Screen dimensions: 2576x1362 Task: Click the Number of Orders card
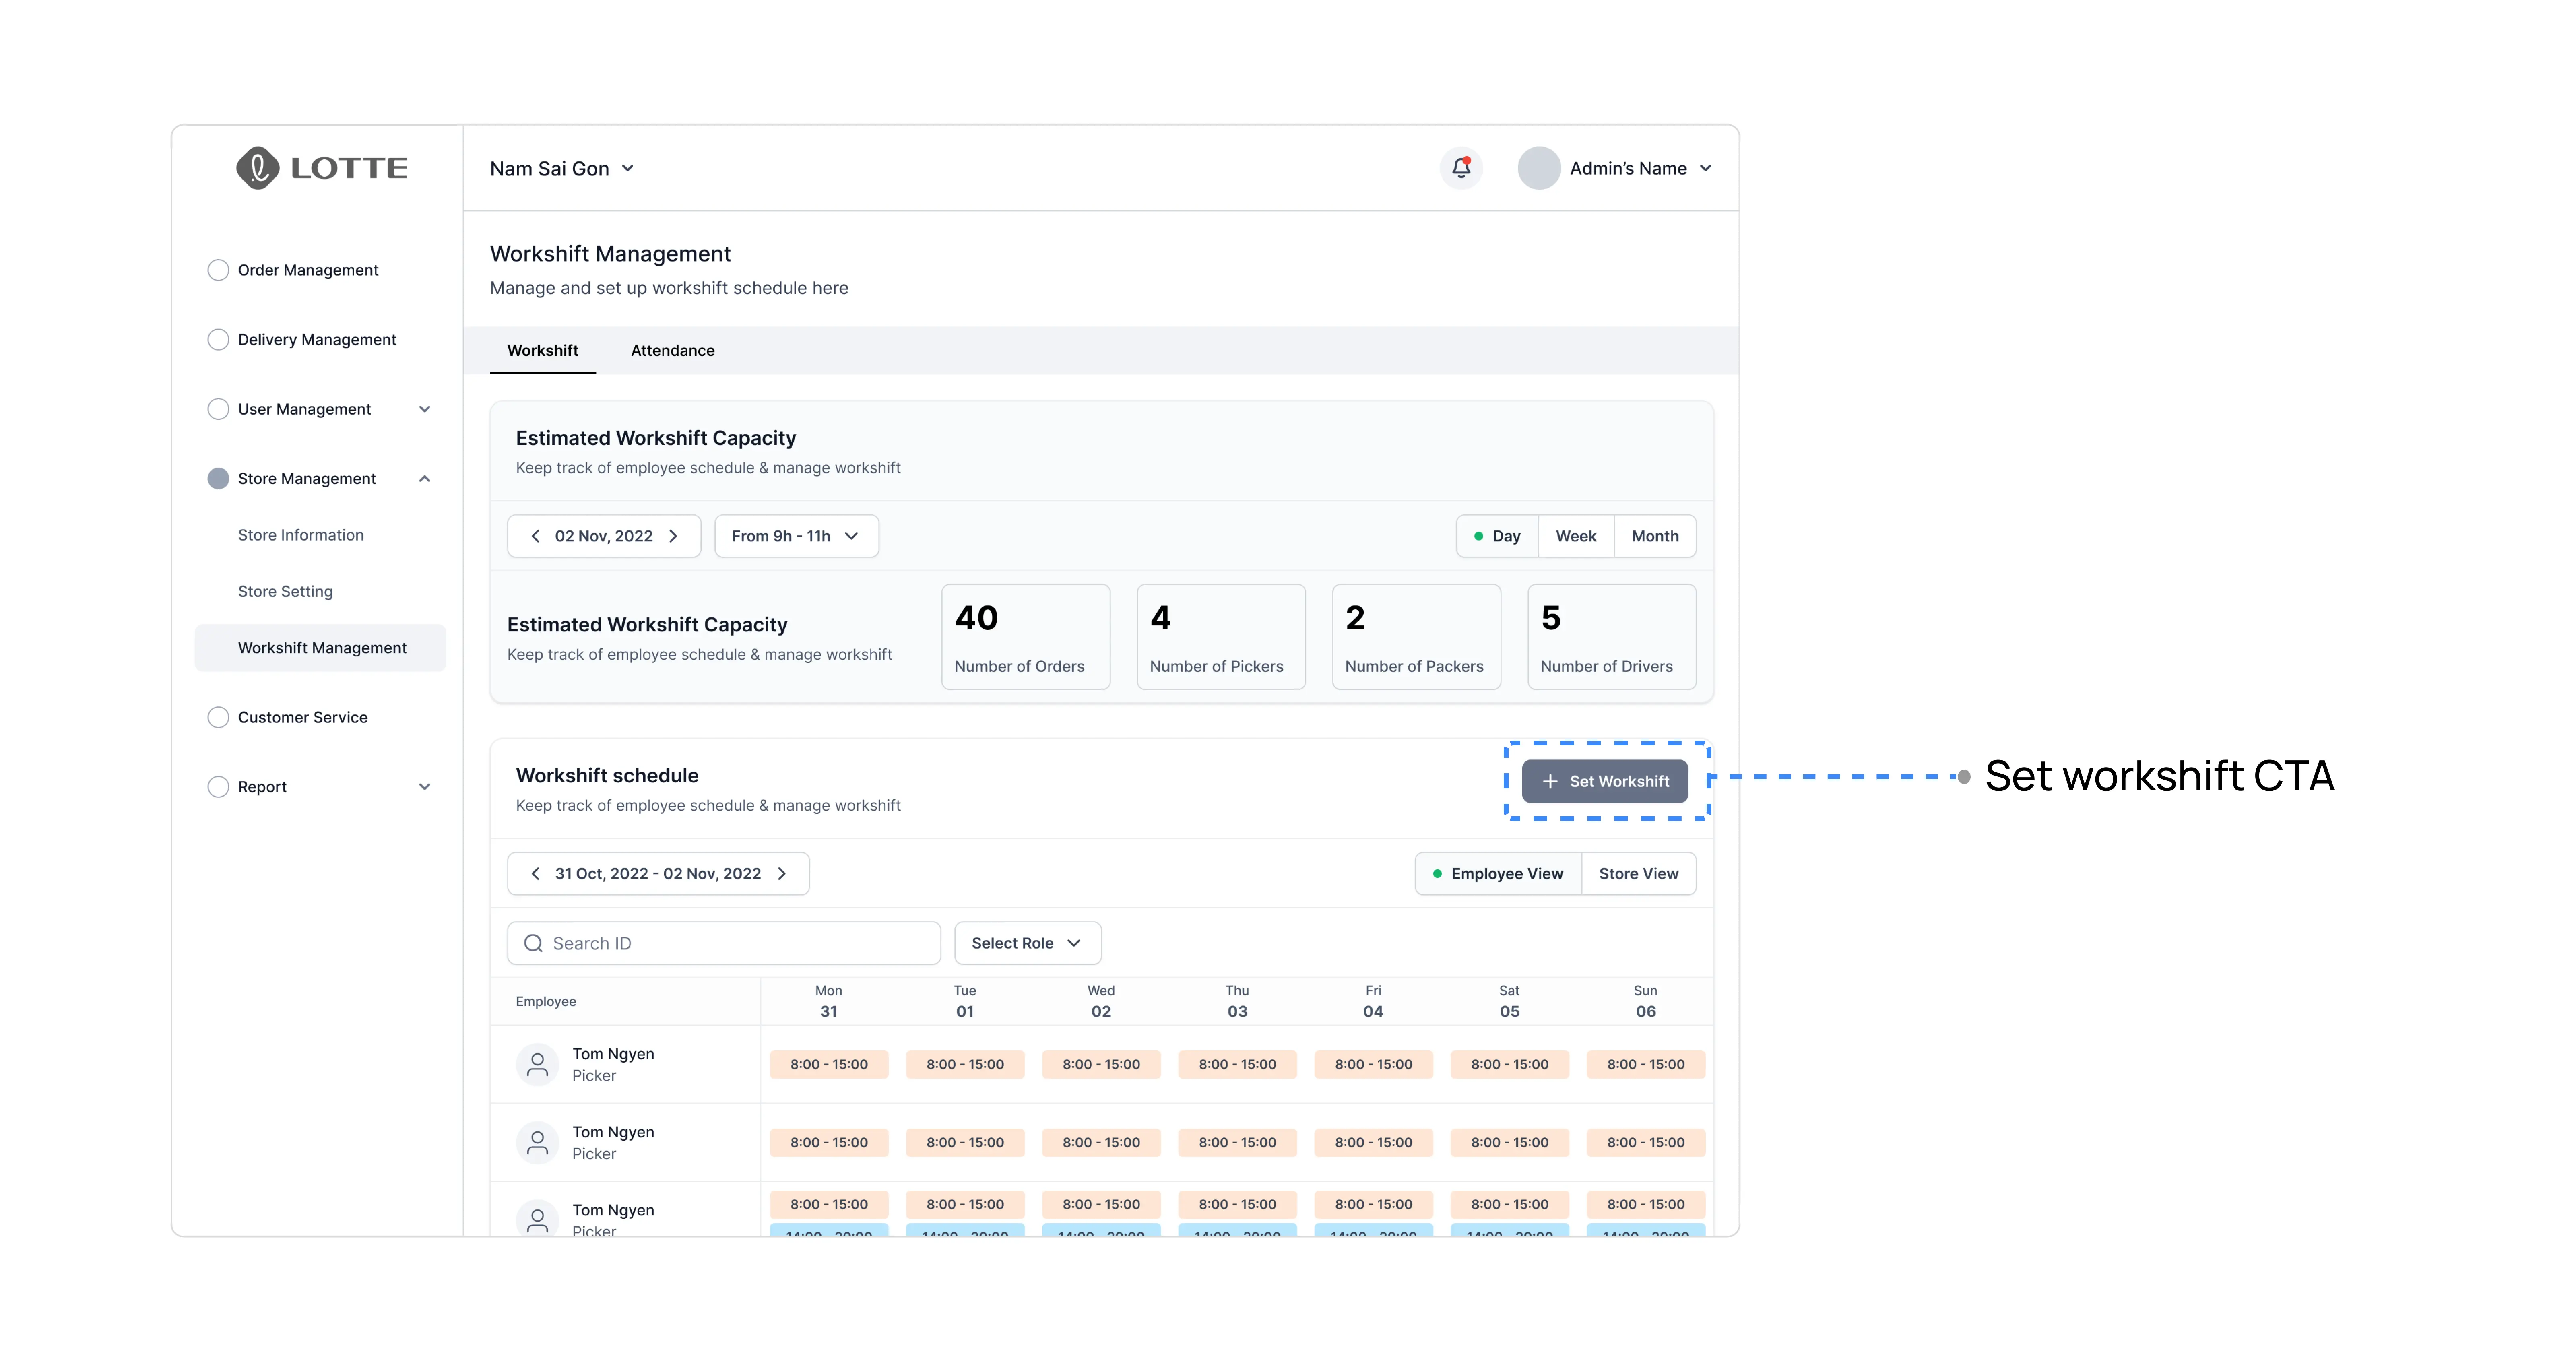pos(1026,637)
